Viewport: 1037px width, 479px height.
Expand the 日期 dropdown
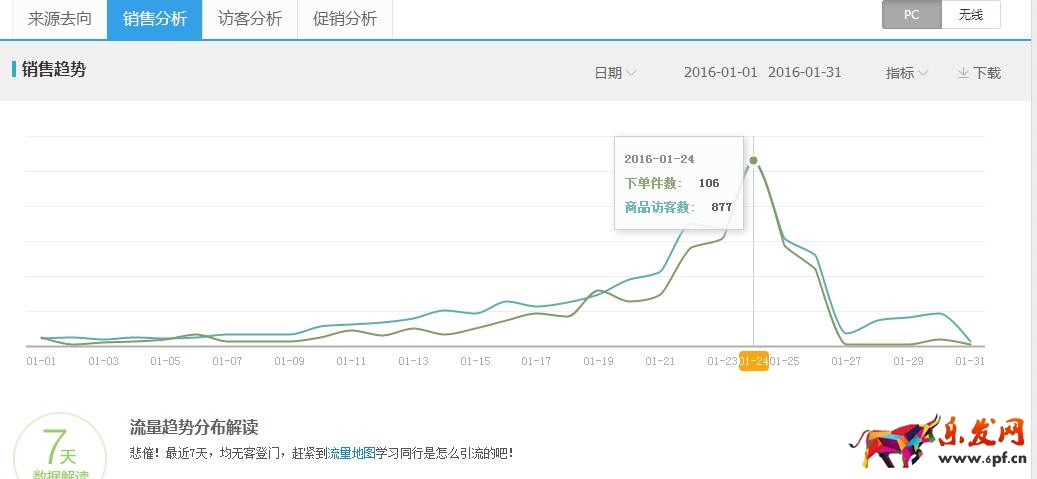point(615,73)
